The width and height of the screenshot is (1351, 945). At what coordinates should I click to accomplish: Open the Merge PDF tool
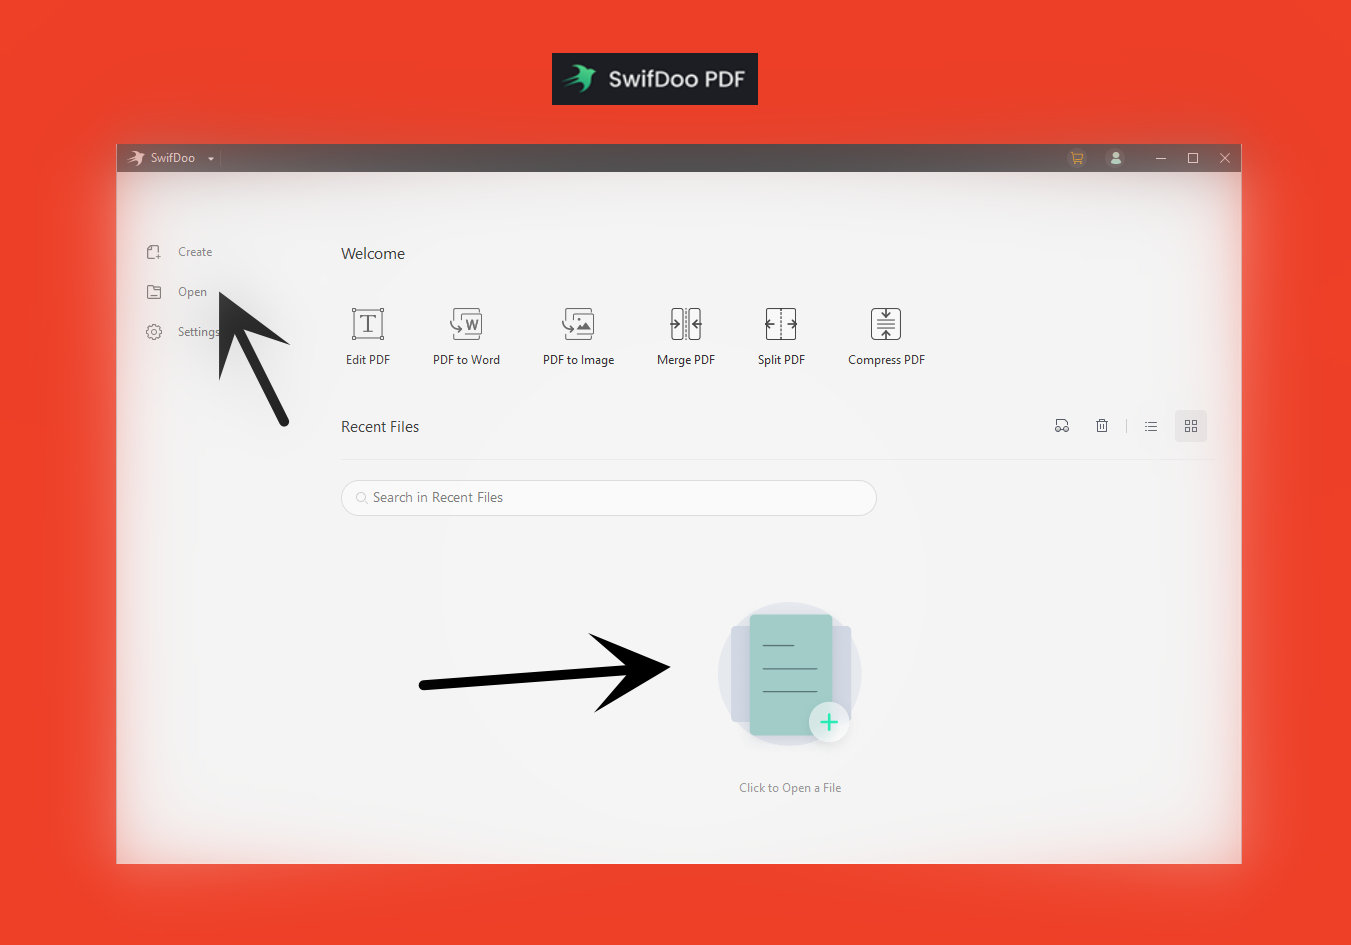coord(686,337)
